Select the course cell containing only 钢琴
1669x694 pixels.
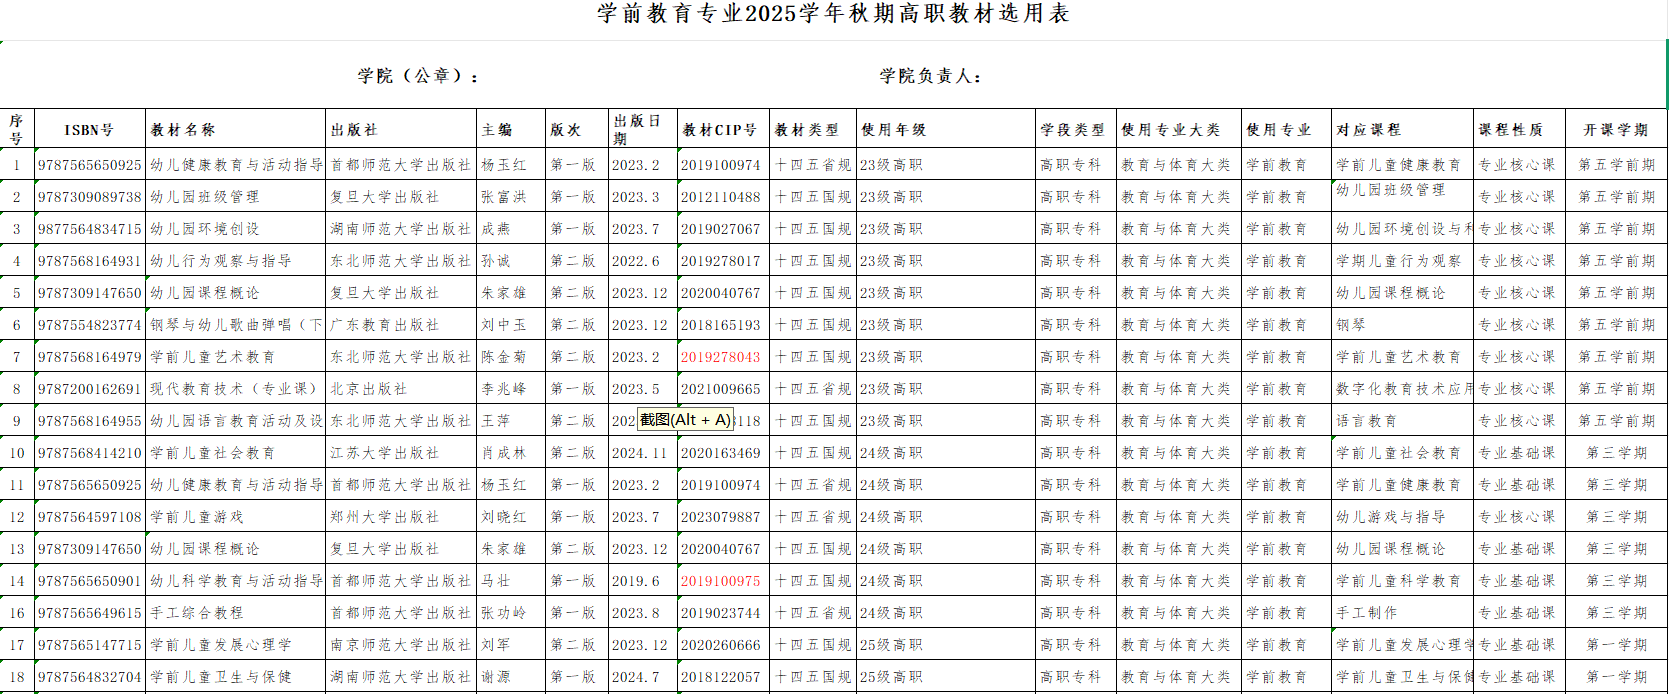(1351, 325)
